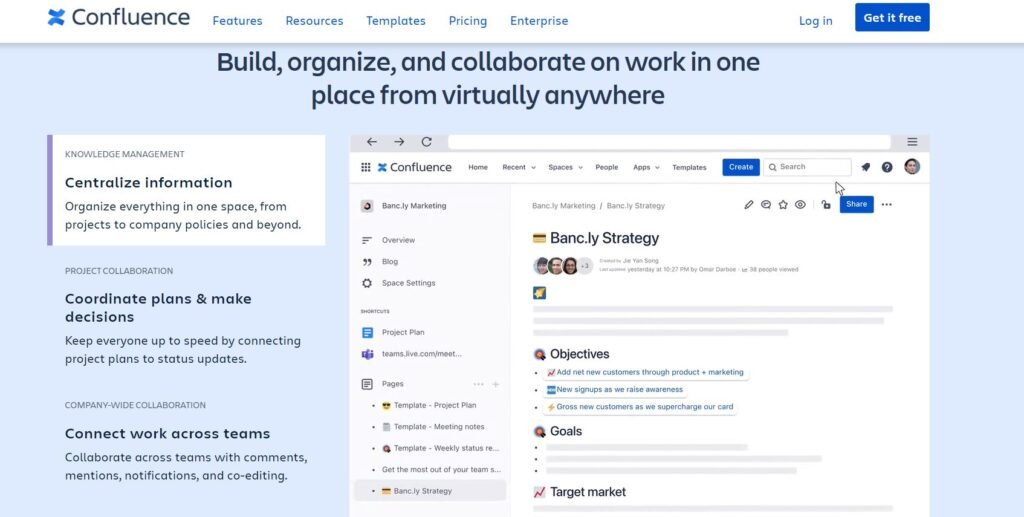The image size is (1024, 517).
Task: Open the page restrictions lock icon
Action: click(x=826, y=205)
